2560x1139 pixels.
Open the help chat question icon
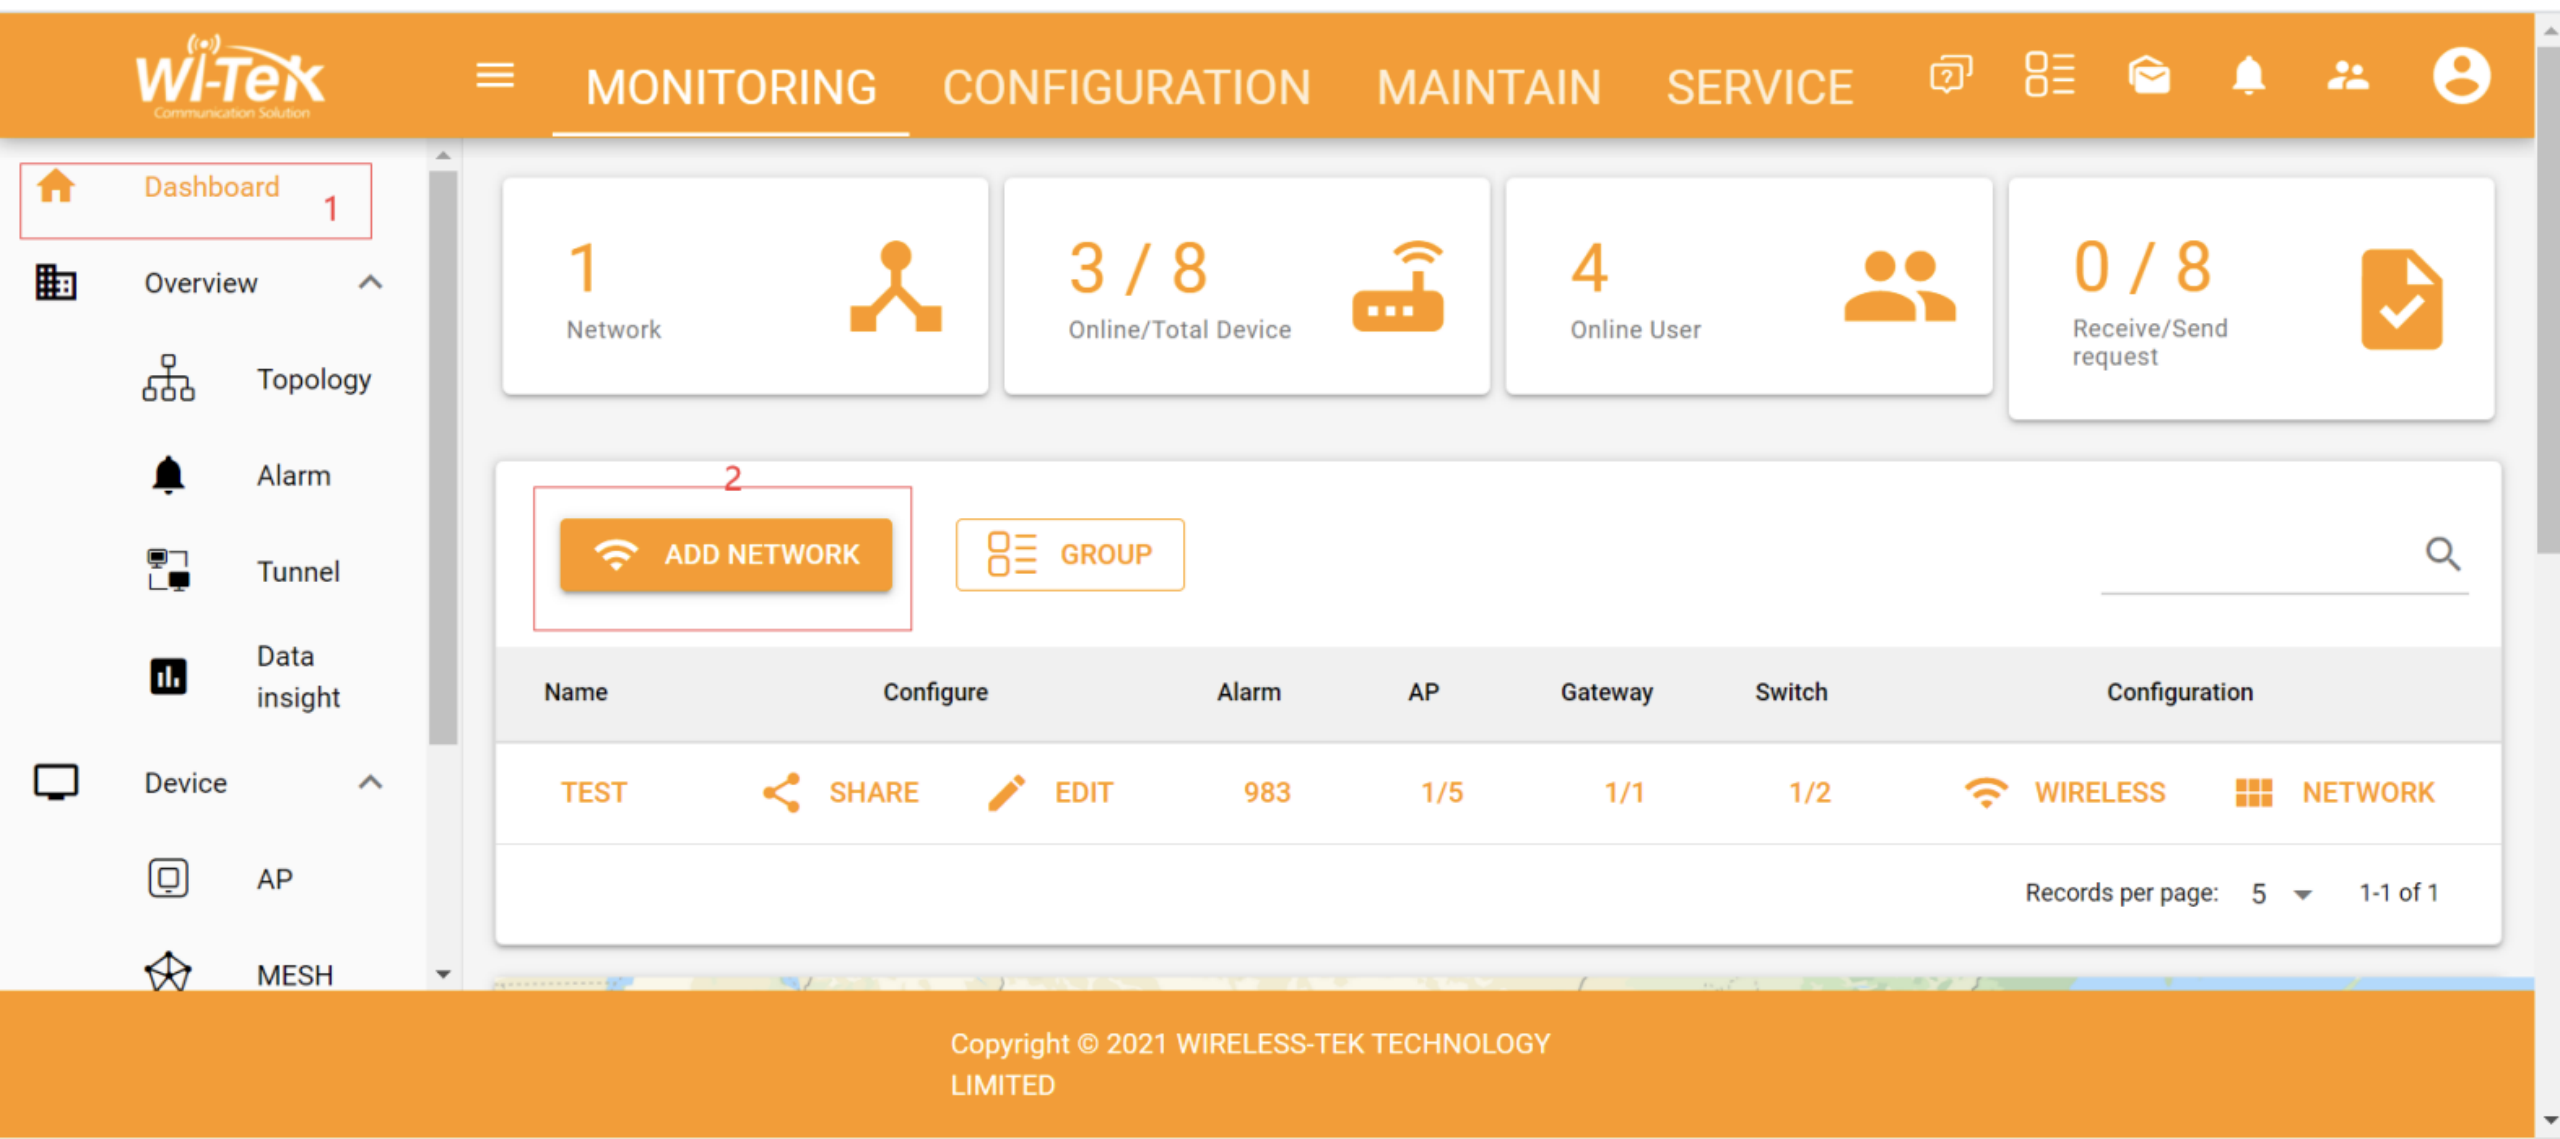pyautogui.click(x=1950, y=76)
